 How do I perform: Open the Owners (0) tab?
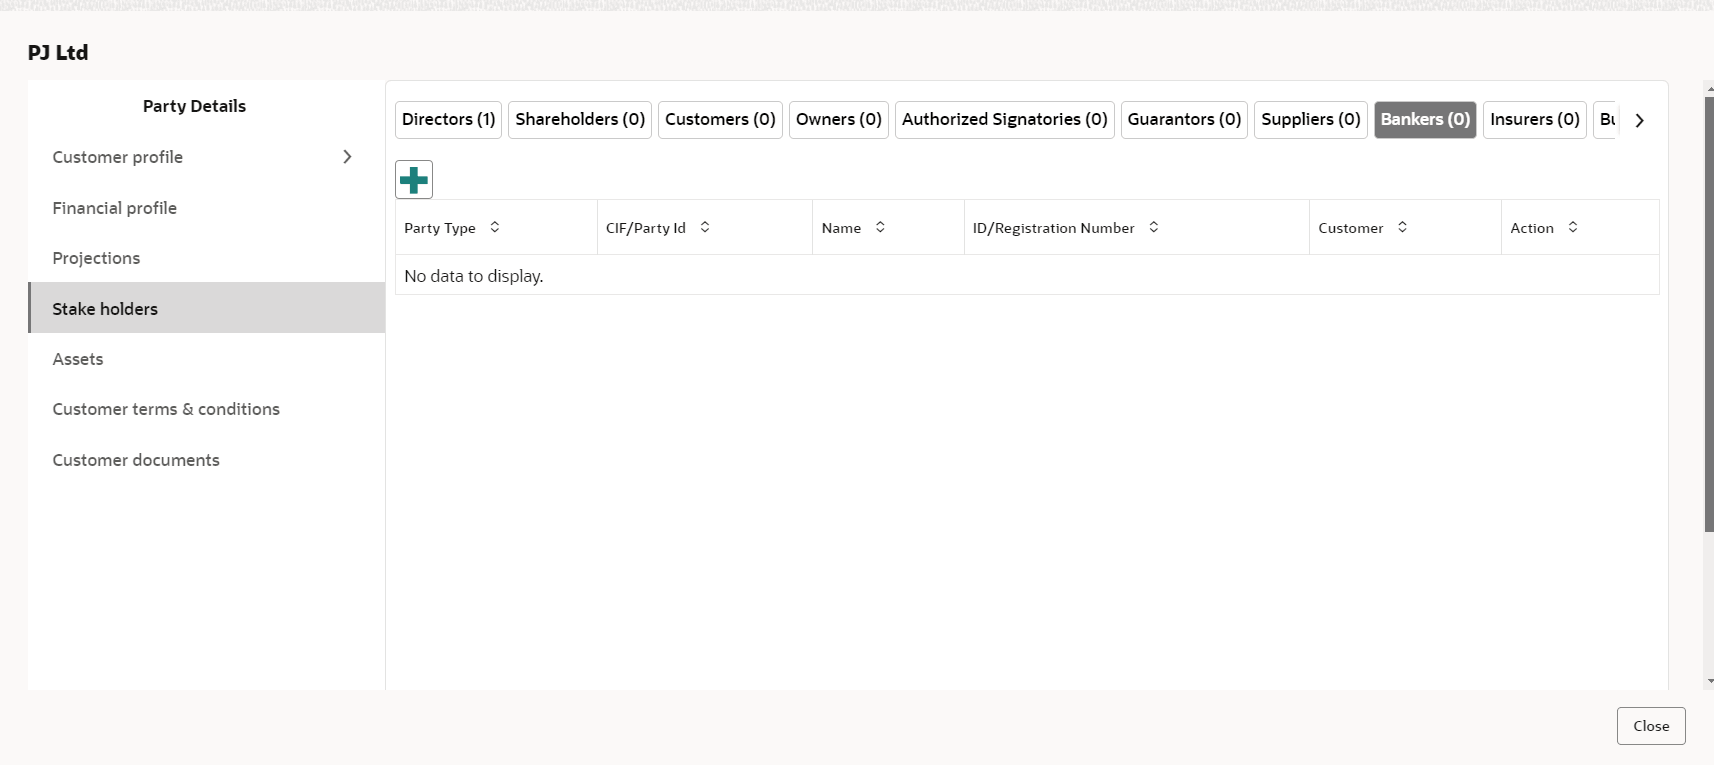839,120
